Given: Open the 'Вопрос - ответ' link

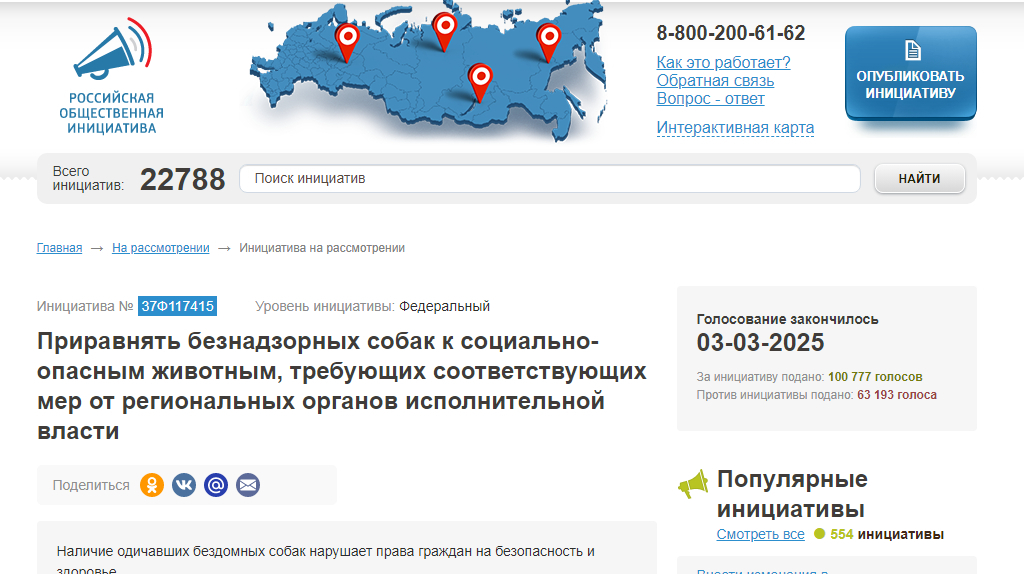Looking at the screenshot, I should pyautogui.click(x=710, y=99).
